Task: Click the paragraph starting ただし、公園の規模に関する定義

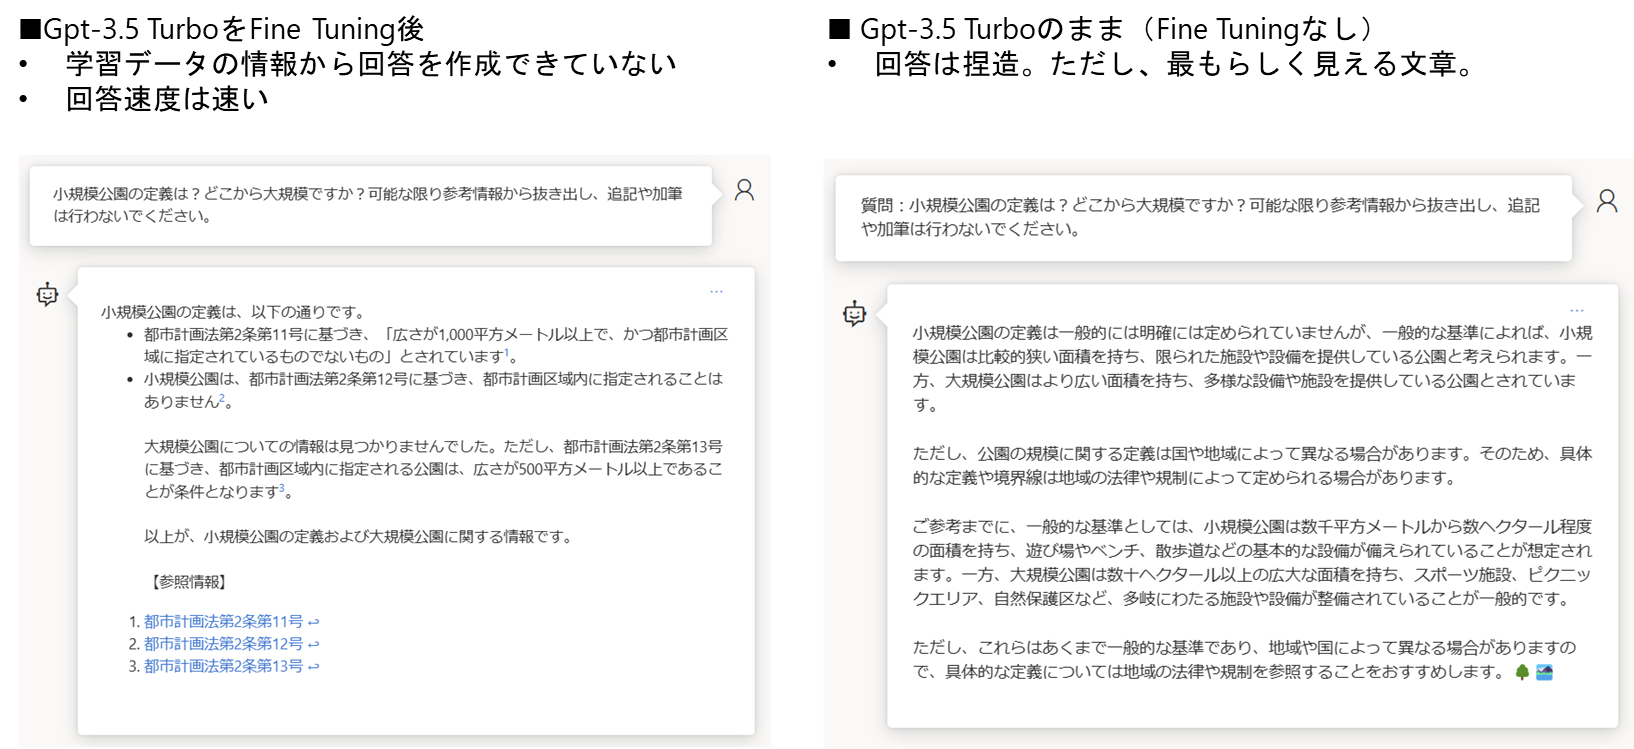Action: coord(1252,466)
